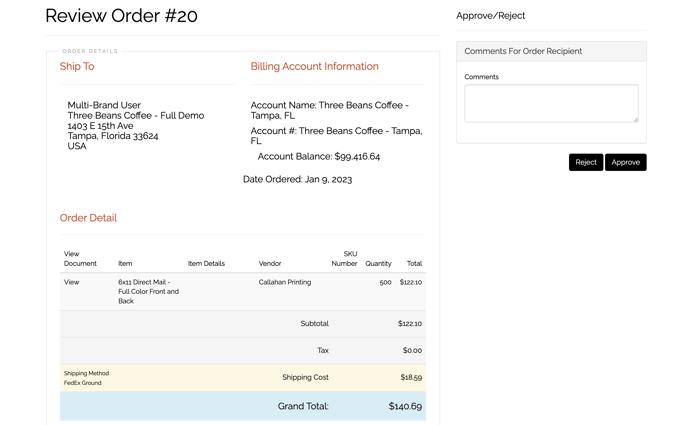Click the Grand Total amount $140.69
Image resolution: width=688 pixels, height=425 pixels.
tap(405, 406)
